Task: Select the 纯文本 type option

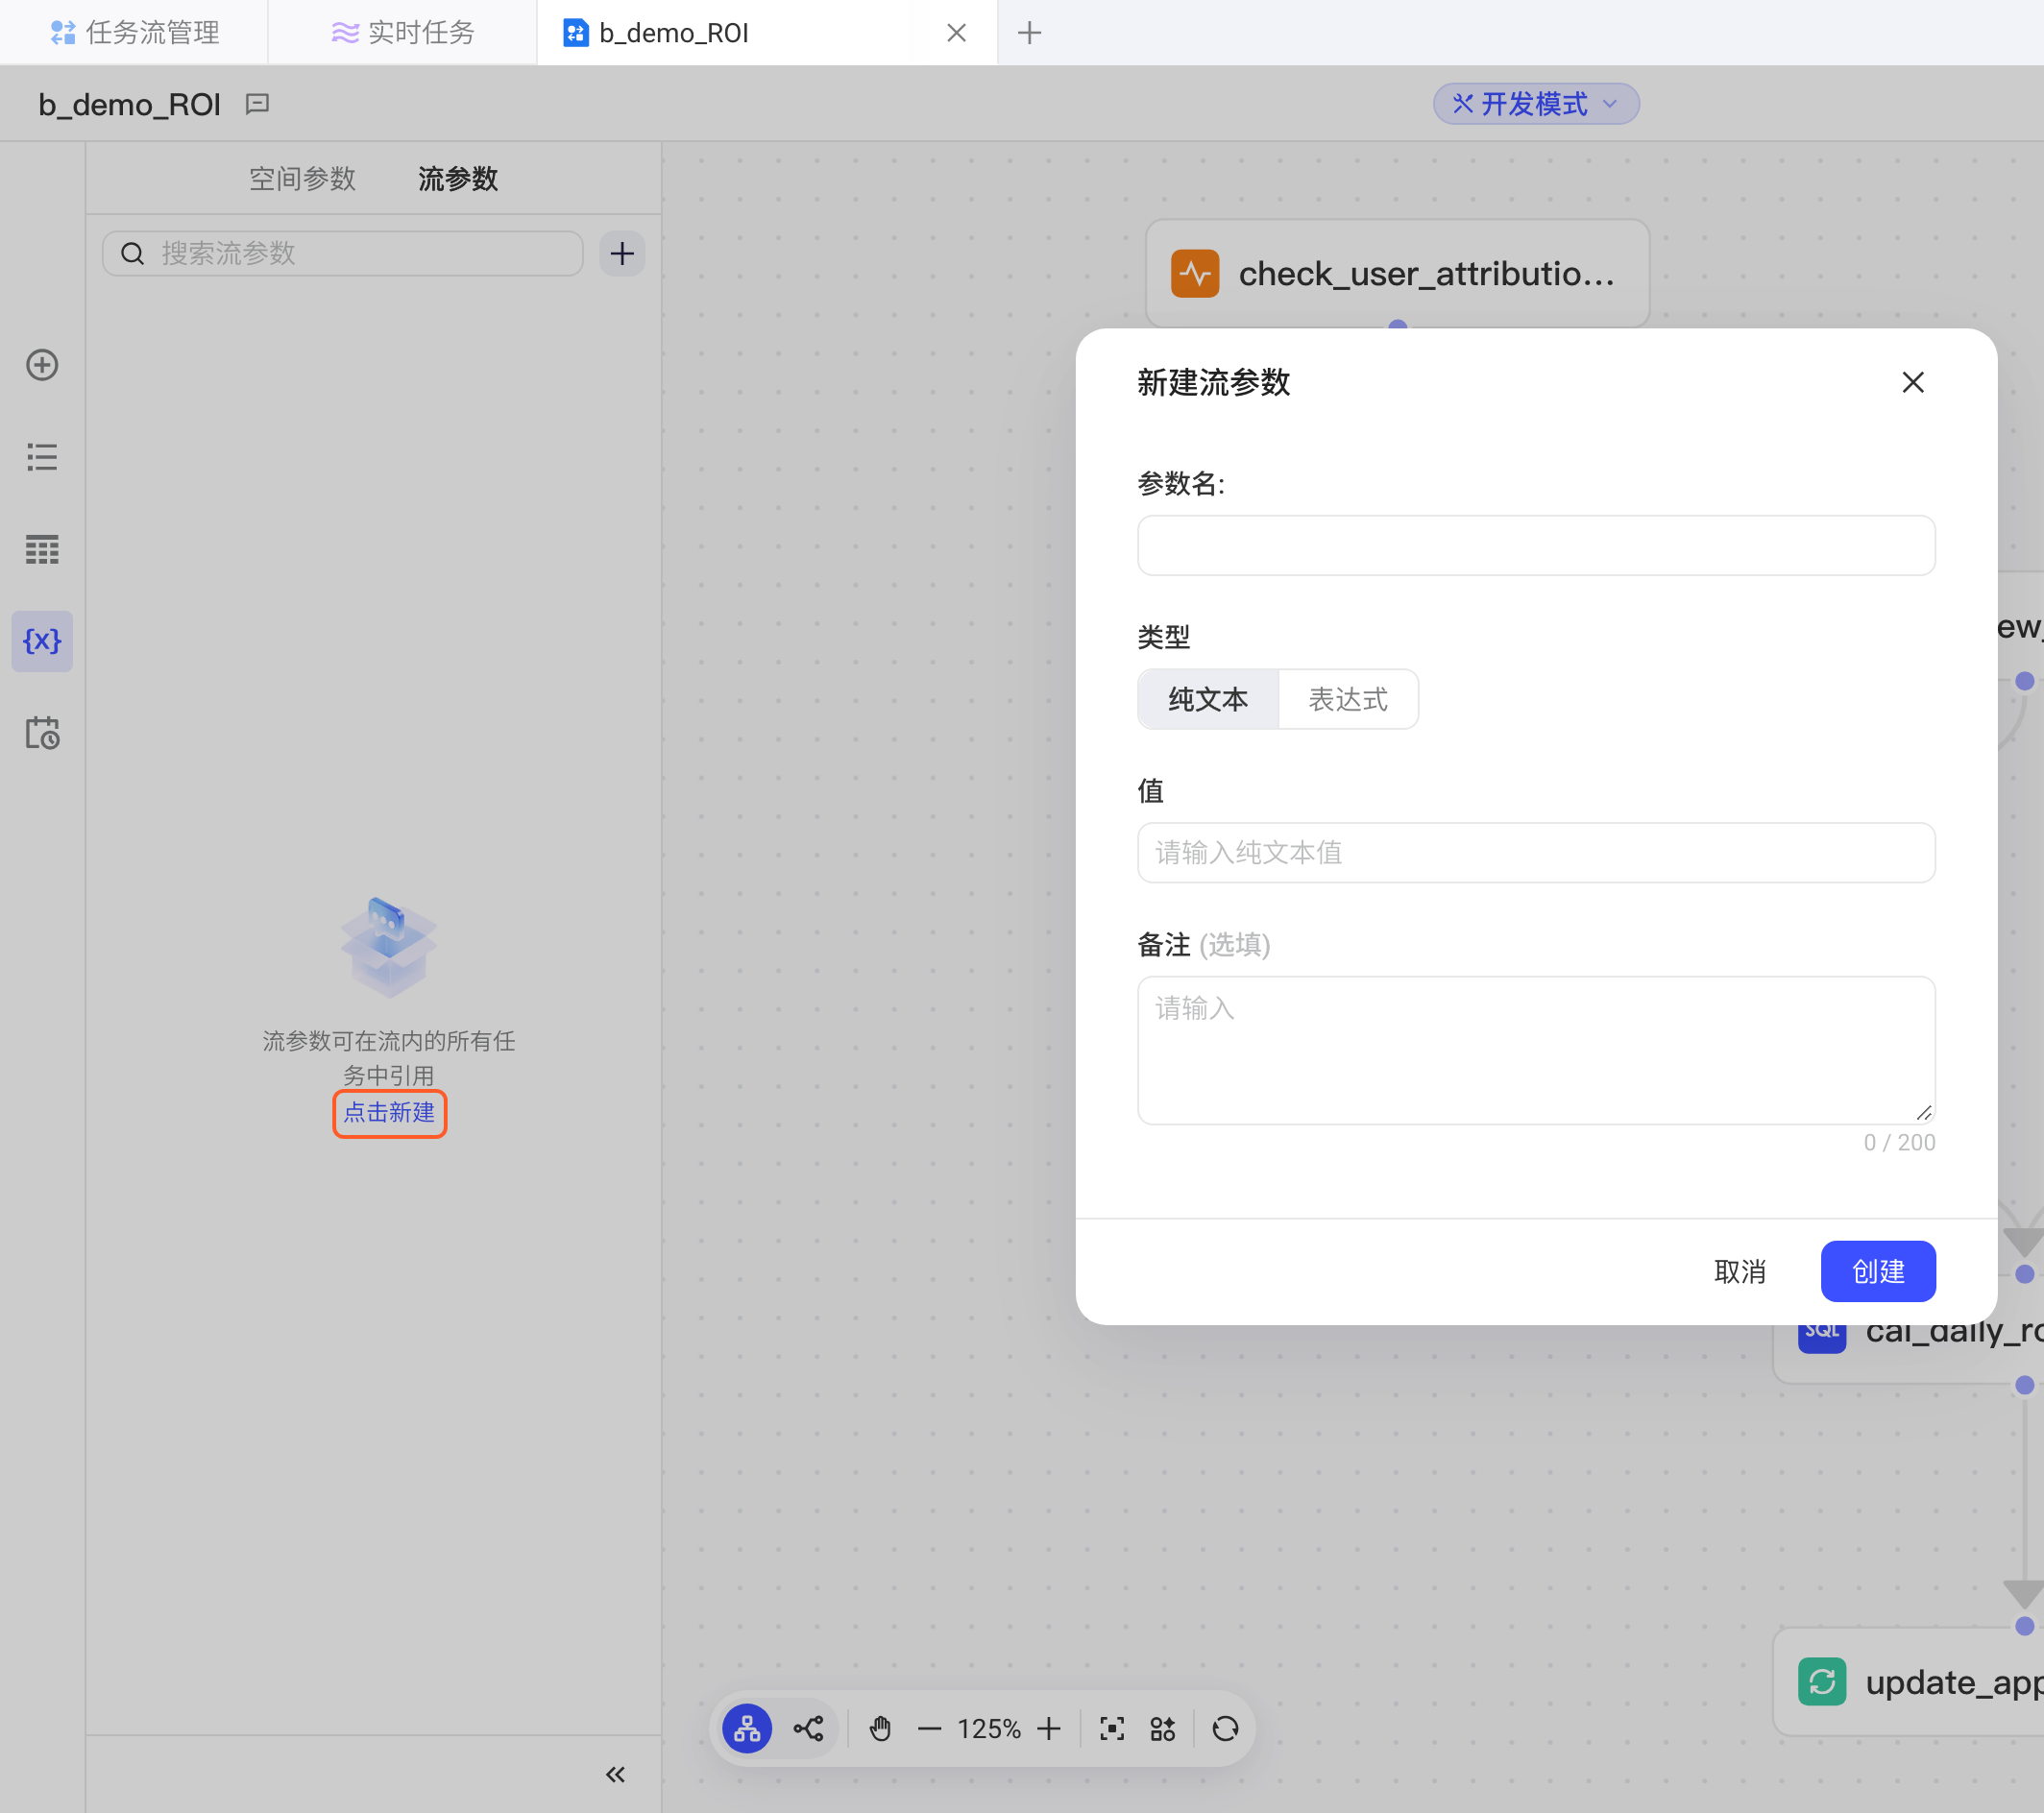Action: point(1208,699)
